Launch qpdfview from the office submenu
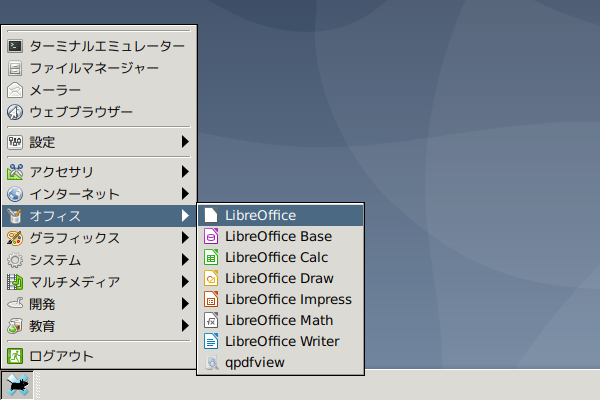 (280, 362)
